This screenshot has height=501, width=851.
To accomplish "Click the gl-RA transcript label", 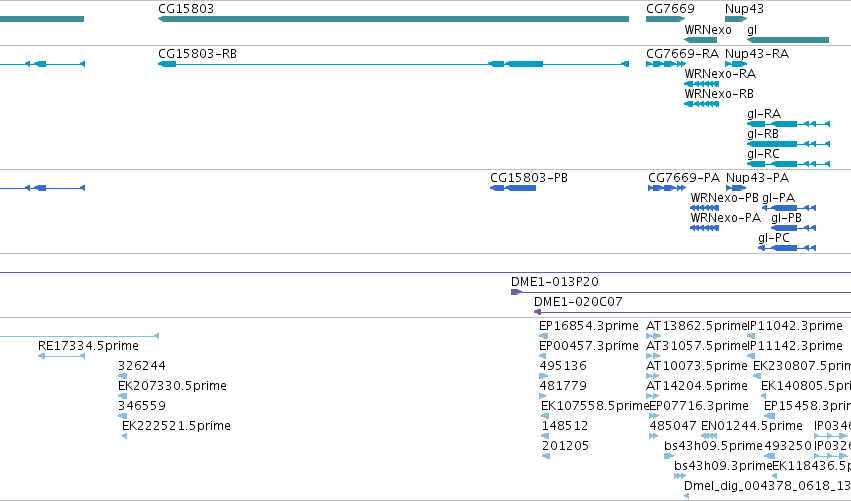I will pyautogui.click(x=764, y=114).
